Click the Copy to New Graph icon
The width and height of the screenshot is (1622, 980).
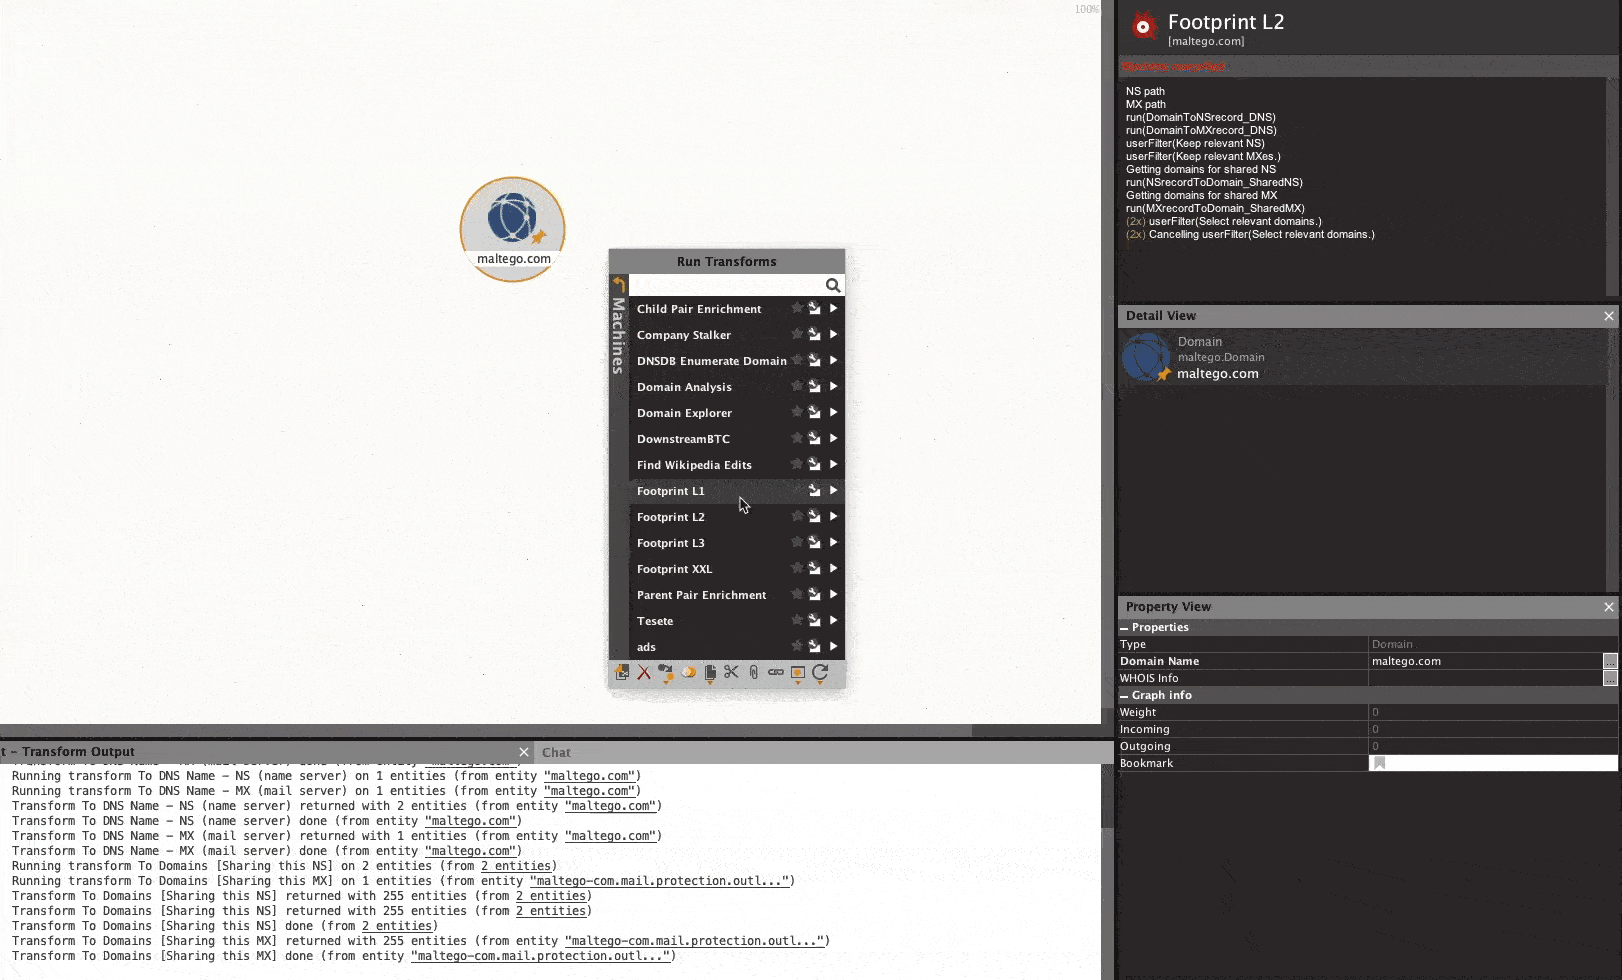tap(622, 673)
